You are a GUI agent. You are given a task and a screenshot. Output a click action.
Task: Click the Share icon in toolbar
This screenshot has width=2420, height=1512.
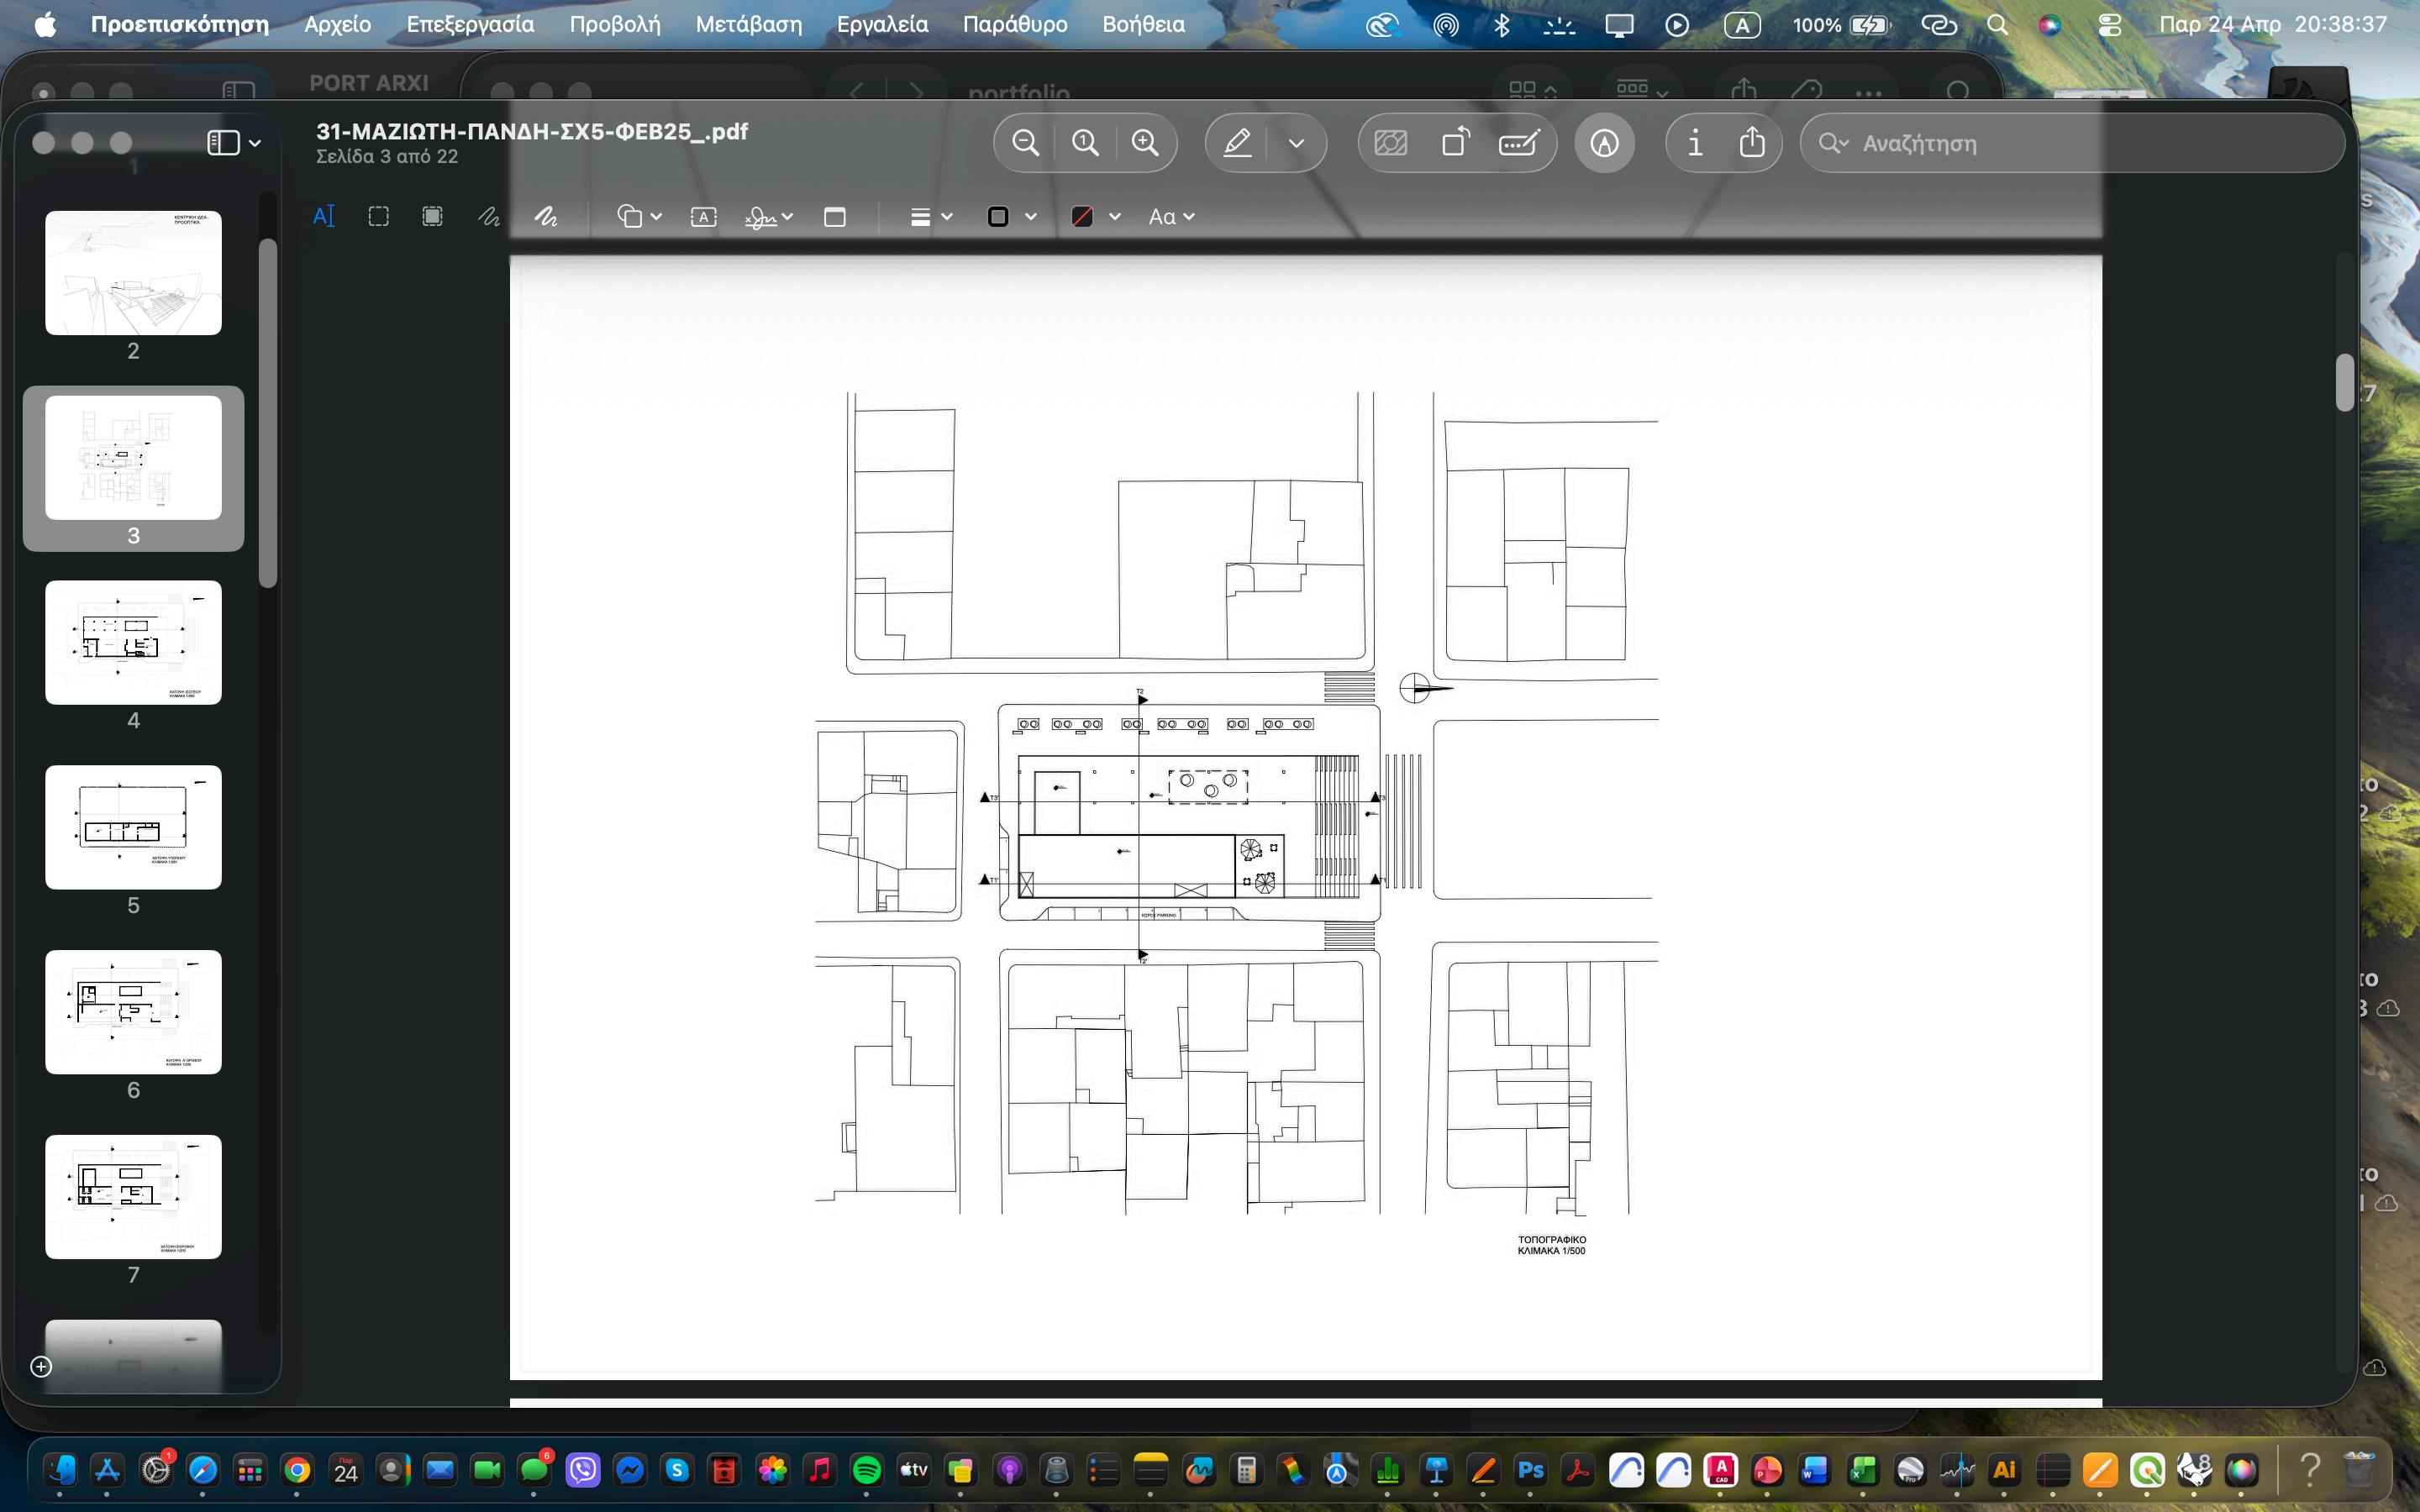(1752, 143)
